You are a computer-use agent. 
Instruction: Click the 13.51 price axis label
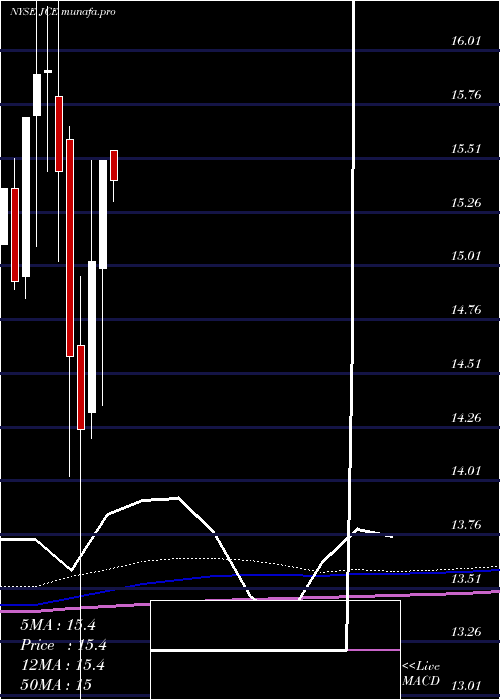[x=466, y=579]
